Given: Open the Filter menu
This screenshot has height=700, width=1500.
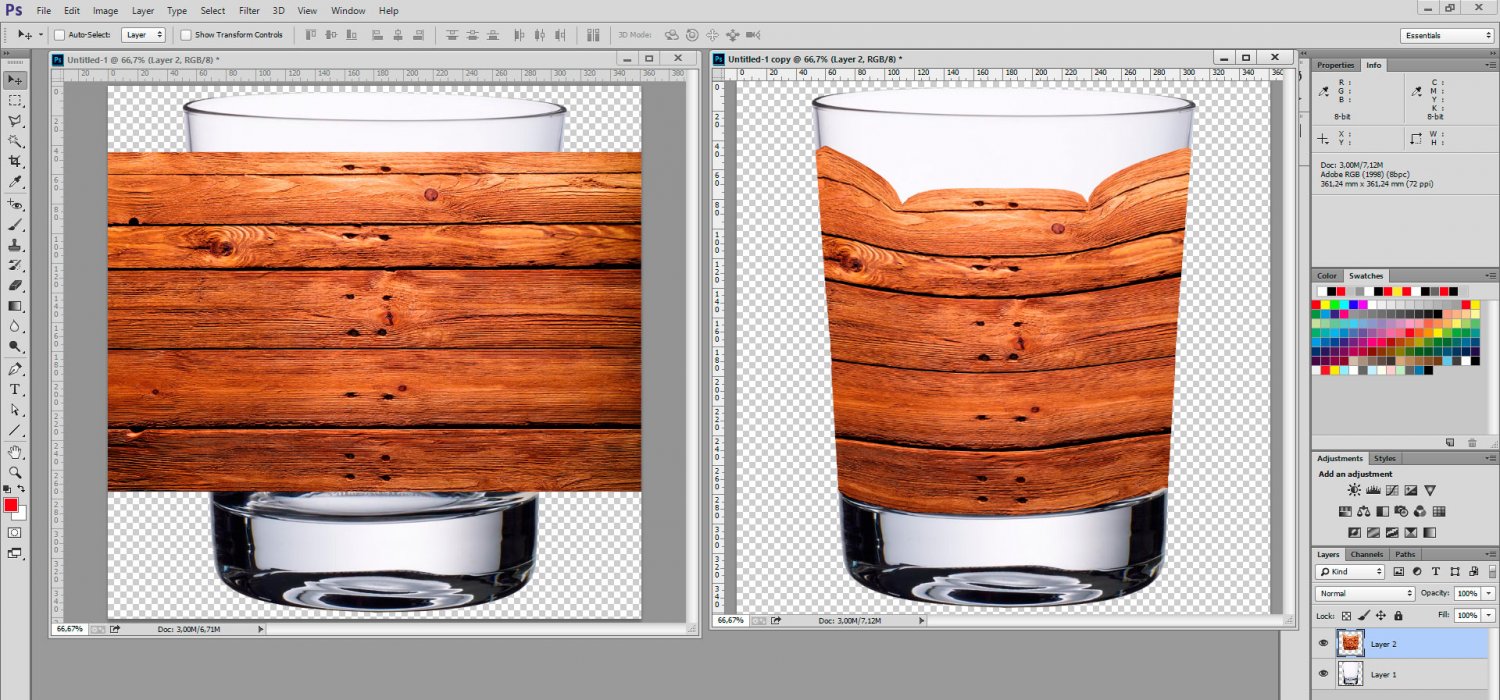Looking at the screenshot, I should [249, 11].
